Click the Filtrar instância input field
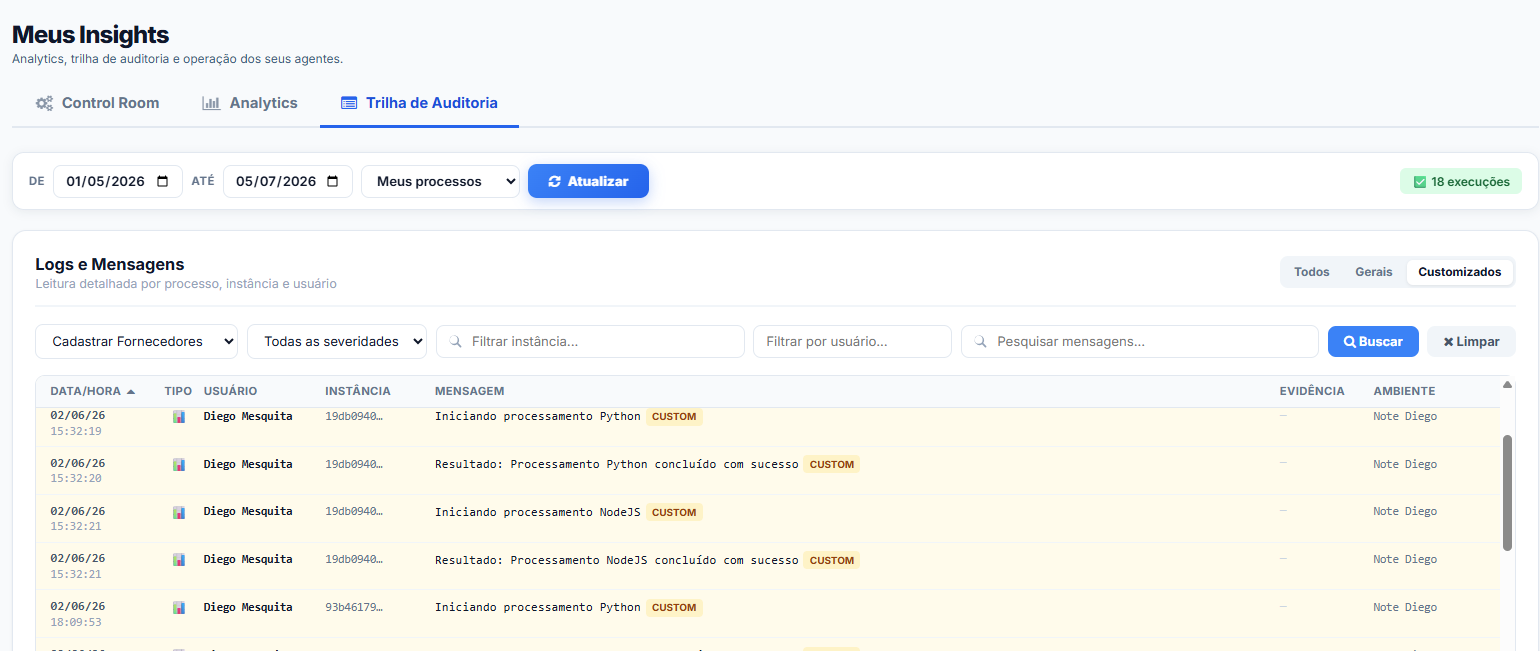 tap(590, 341)
